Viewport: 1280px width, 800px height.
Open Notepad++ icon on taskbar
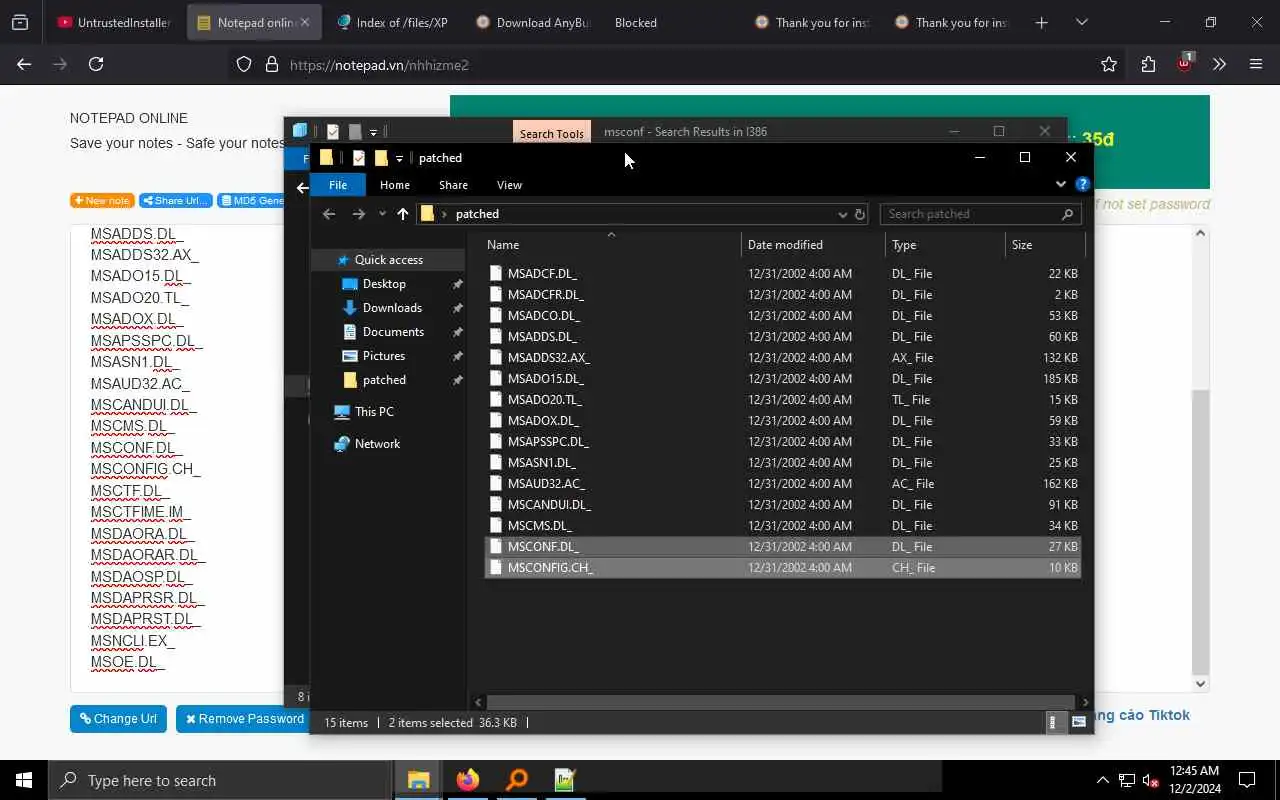565,780
